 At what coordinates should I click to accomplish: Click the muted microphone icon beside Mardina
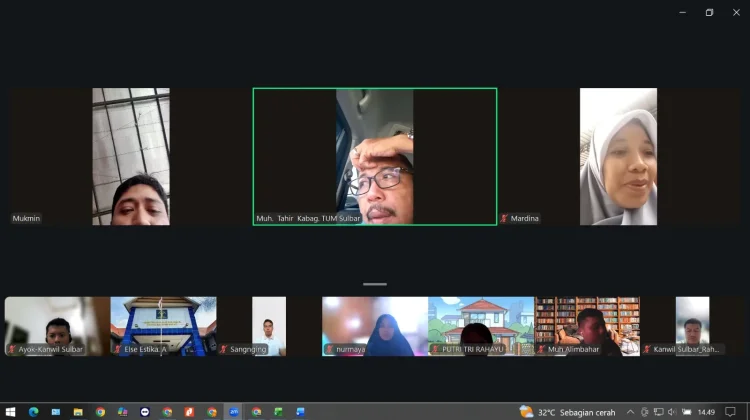pyautogui.click(x=504, y=219)
